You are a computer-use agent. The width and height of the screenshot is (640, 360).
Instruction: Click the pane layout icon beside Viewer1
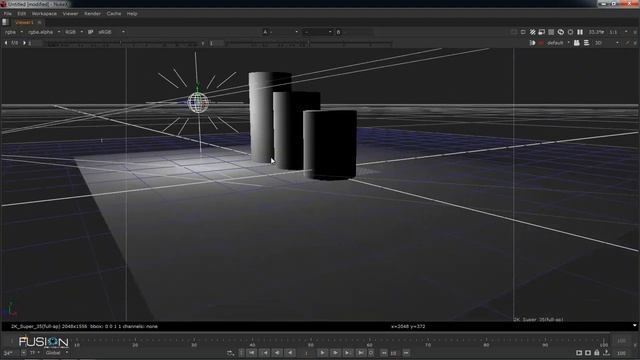(x=5, y=22)
